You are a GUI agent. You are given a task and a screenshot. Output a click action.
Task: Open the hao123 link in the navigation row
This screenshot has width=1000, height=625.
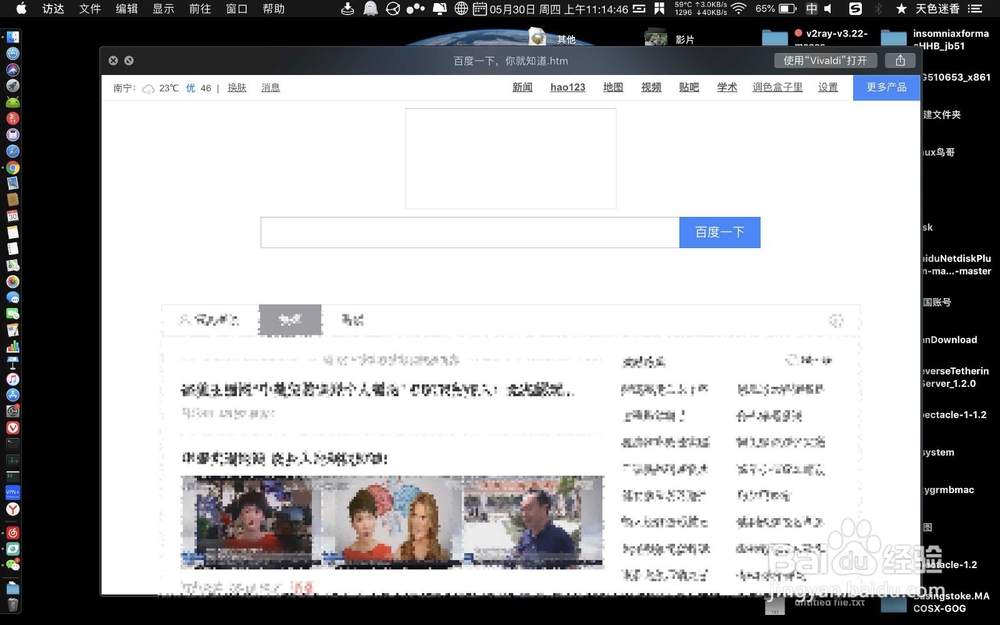(x=567, y=87)
